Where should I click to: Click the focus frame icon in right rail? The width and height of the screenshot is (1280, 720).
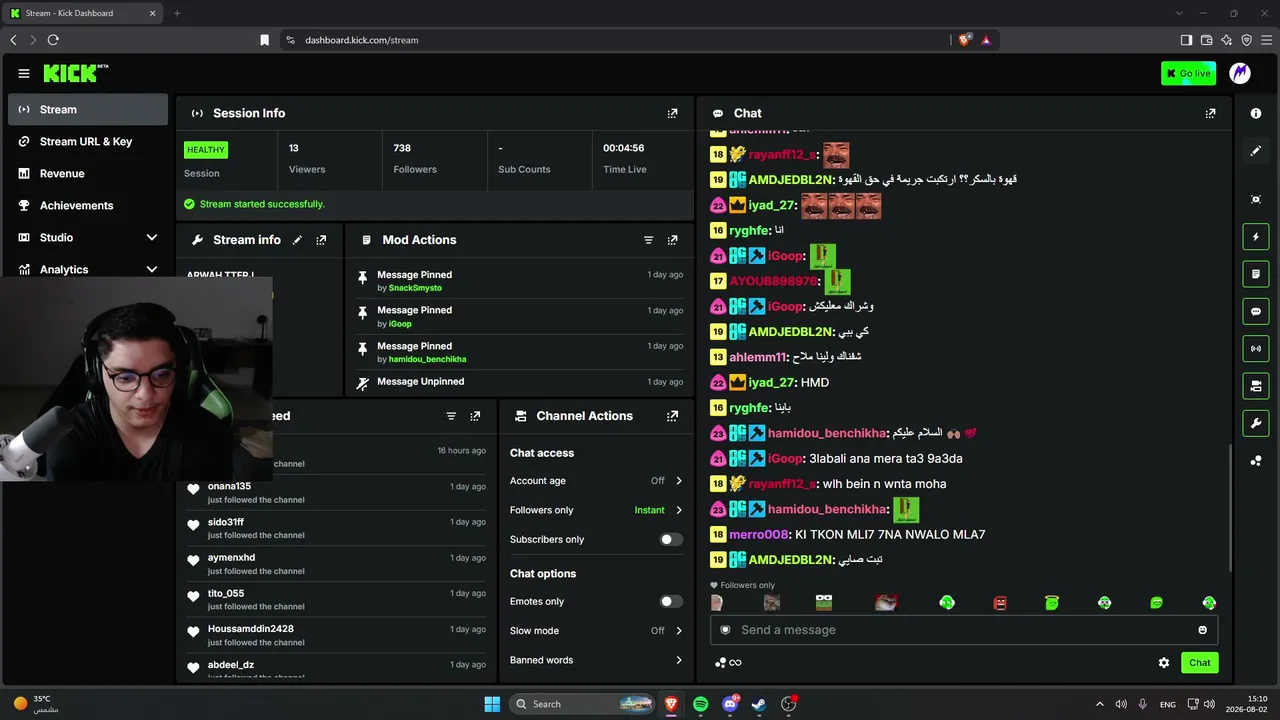tap(1256, 199)
